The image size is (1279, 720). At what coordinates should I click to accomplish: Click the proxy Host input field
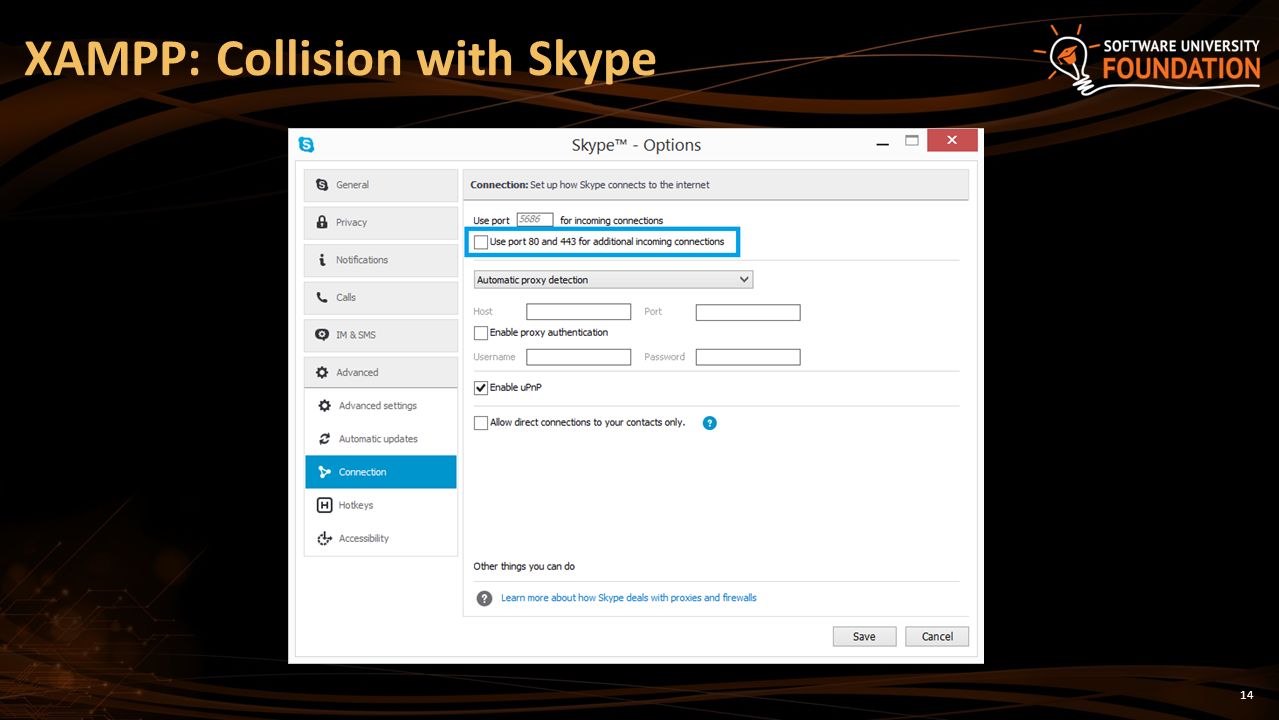[x=579, y=312]
